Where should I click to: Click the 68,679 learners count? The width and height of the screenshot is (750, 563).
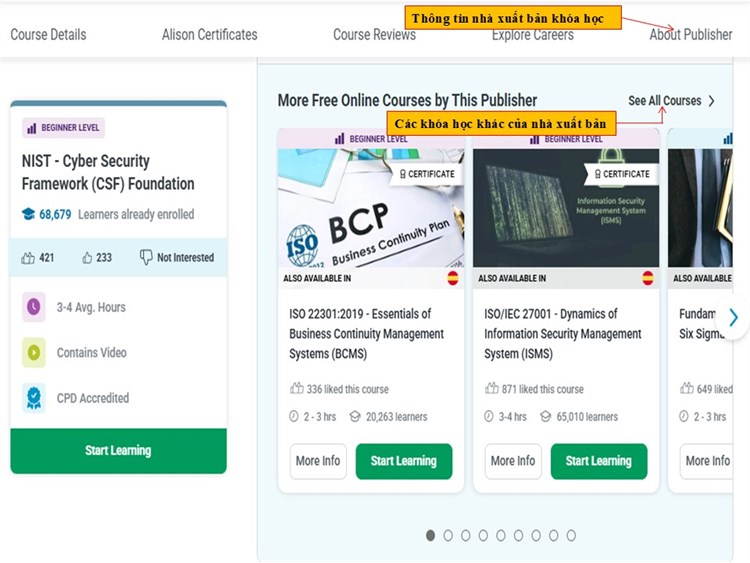[55, 214]
